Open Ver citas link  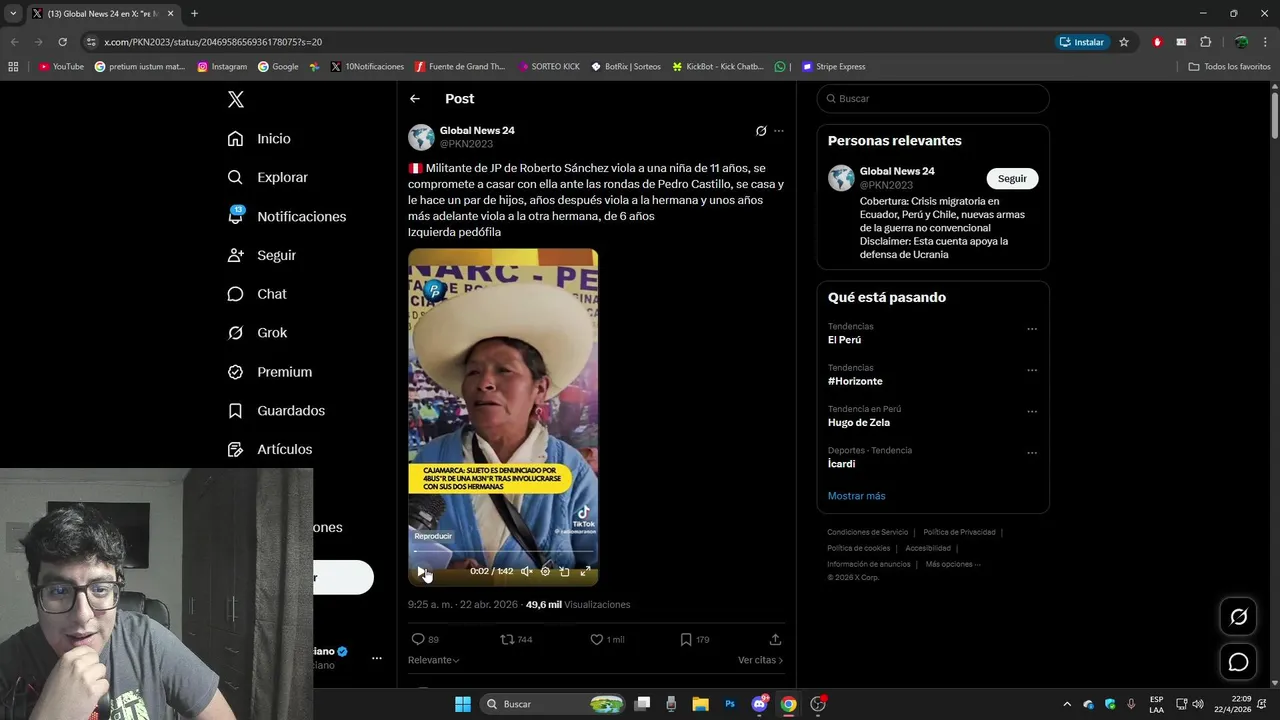point(760,660)
